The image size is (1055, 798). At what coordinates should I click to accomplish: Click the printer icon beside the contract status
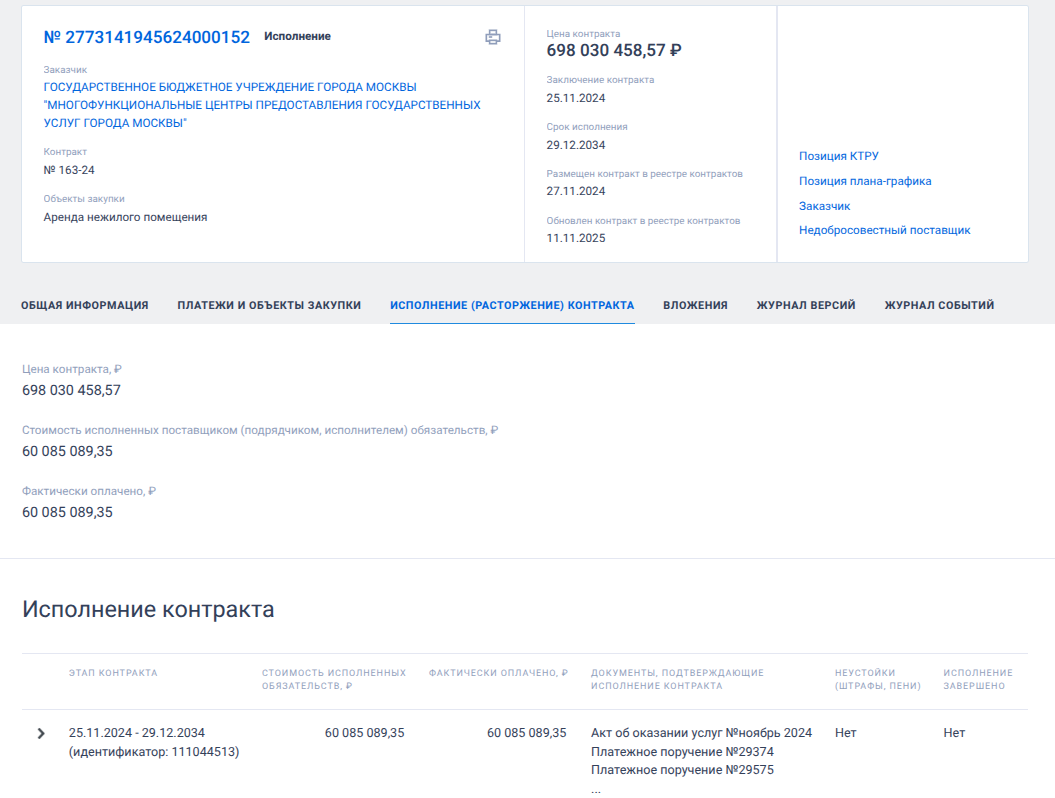point(492,37)
